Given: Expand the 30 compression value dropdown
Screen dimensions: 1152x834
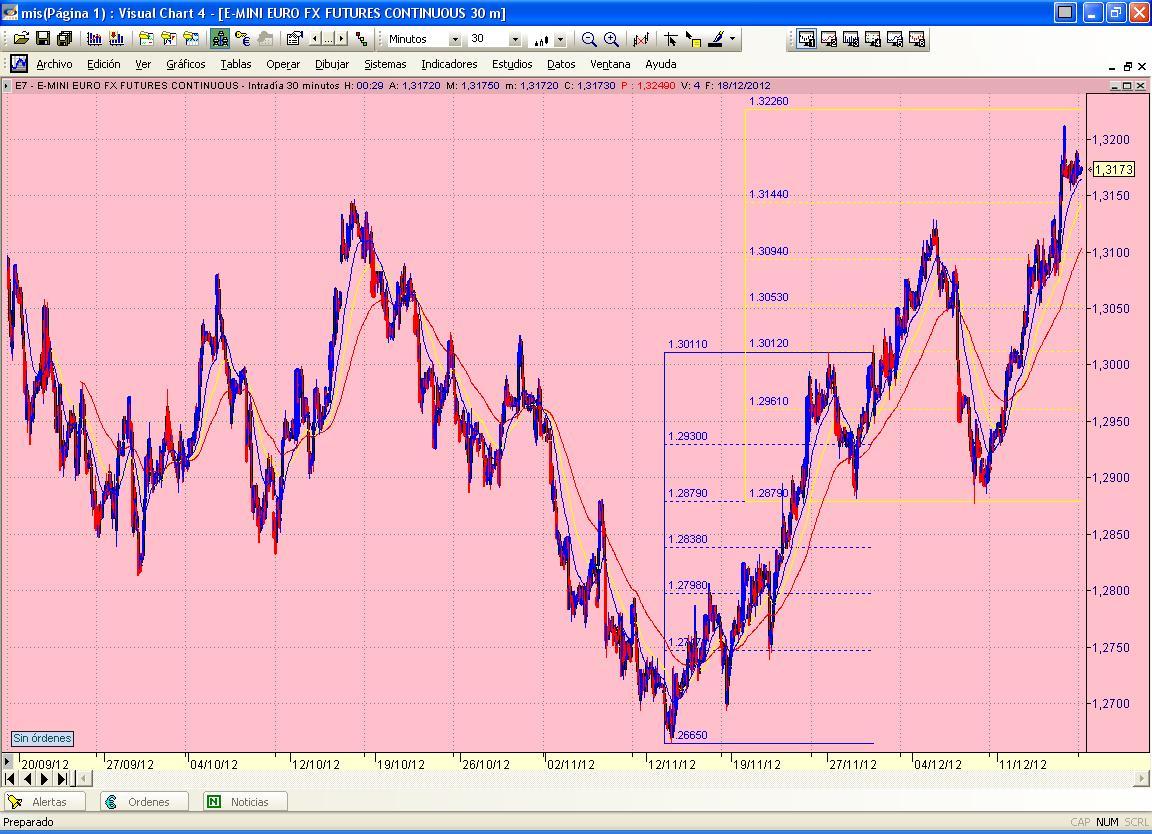Looking at the screenshot, I should (x=515, y=40).
